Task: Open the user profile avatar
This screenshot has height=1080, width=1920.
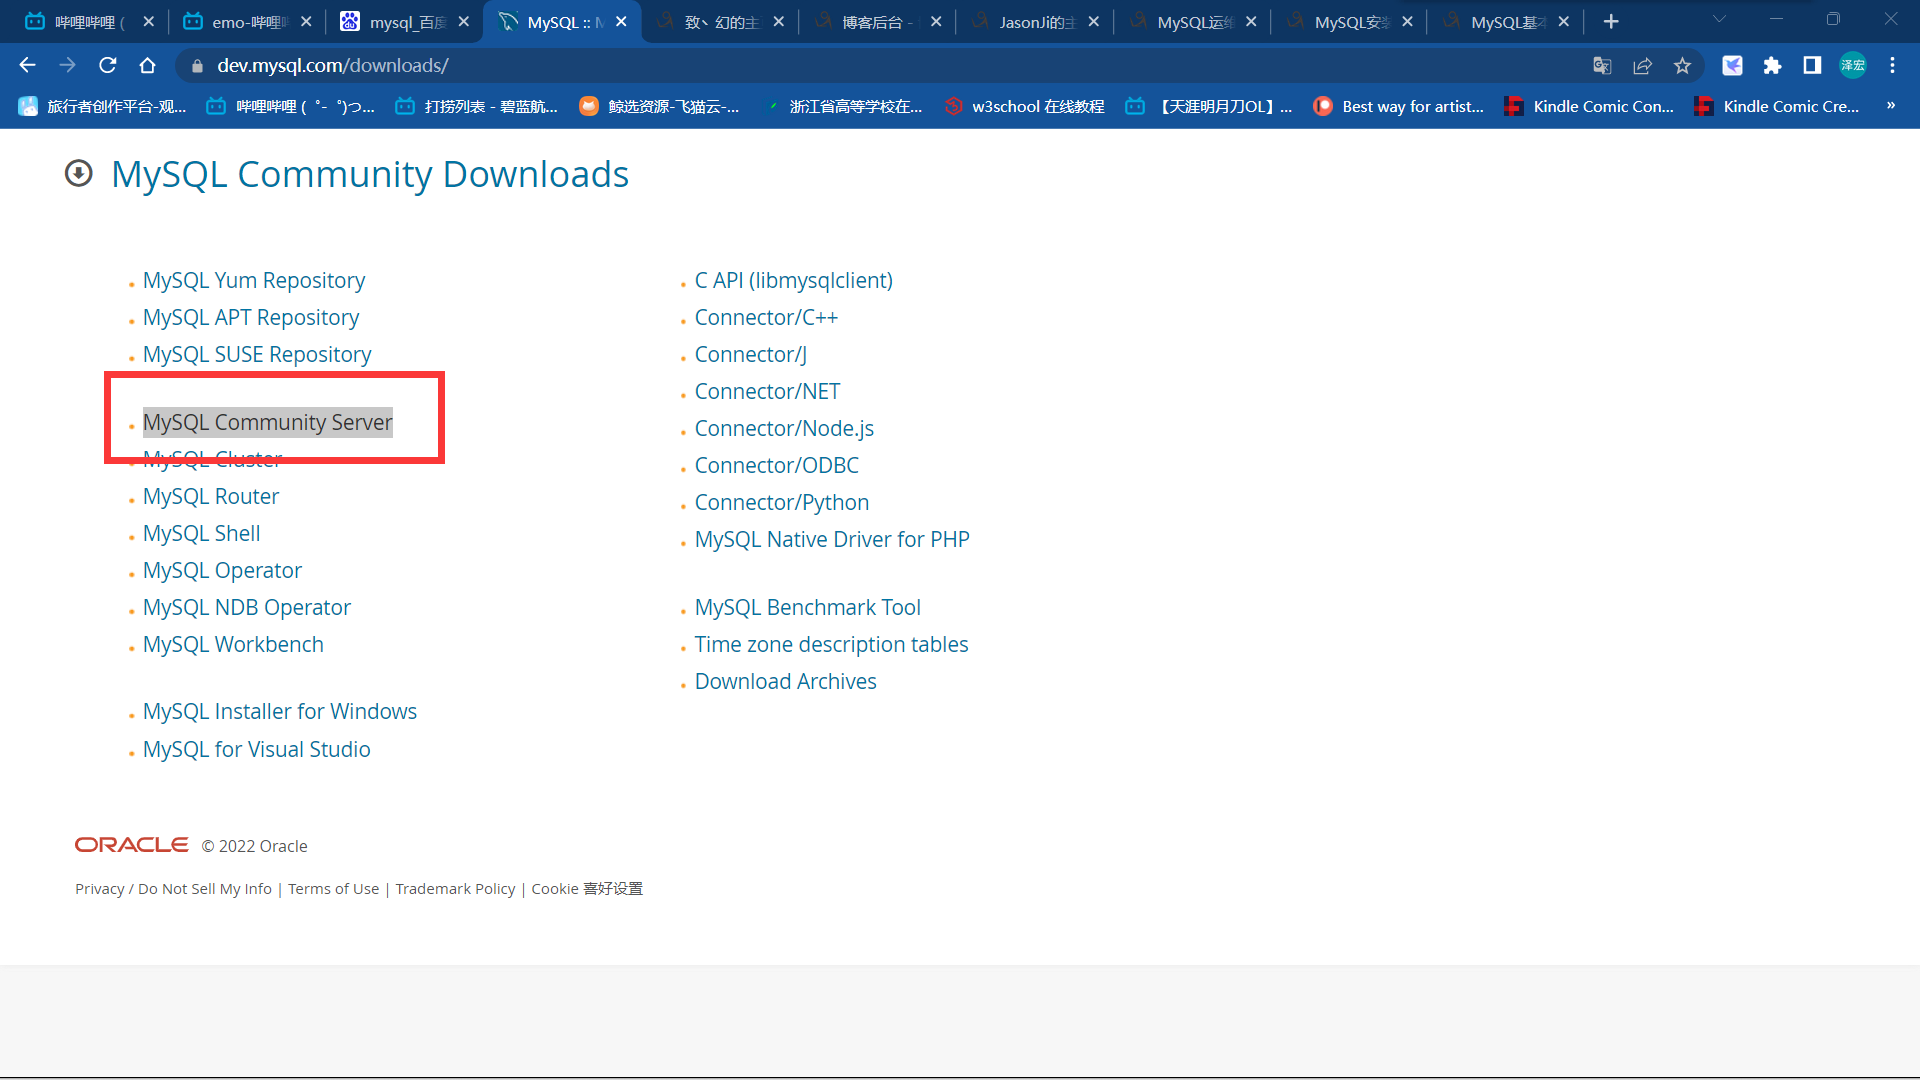Action: [x=1853, y=65]
